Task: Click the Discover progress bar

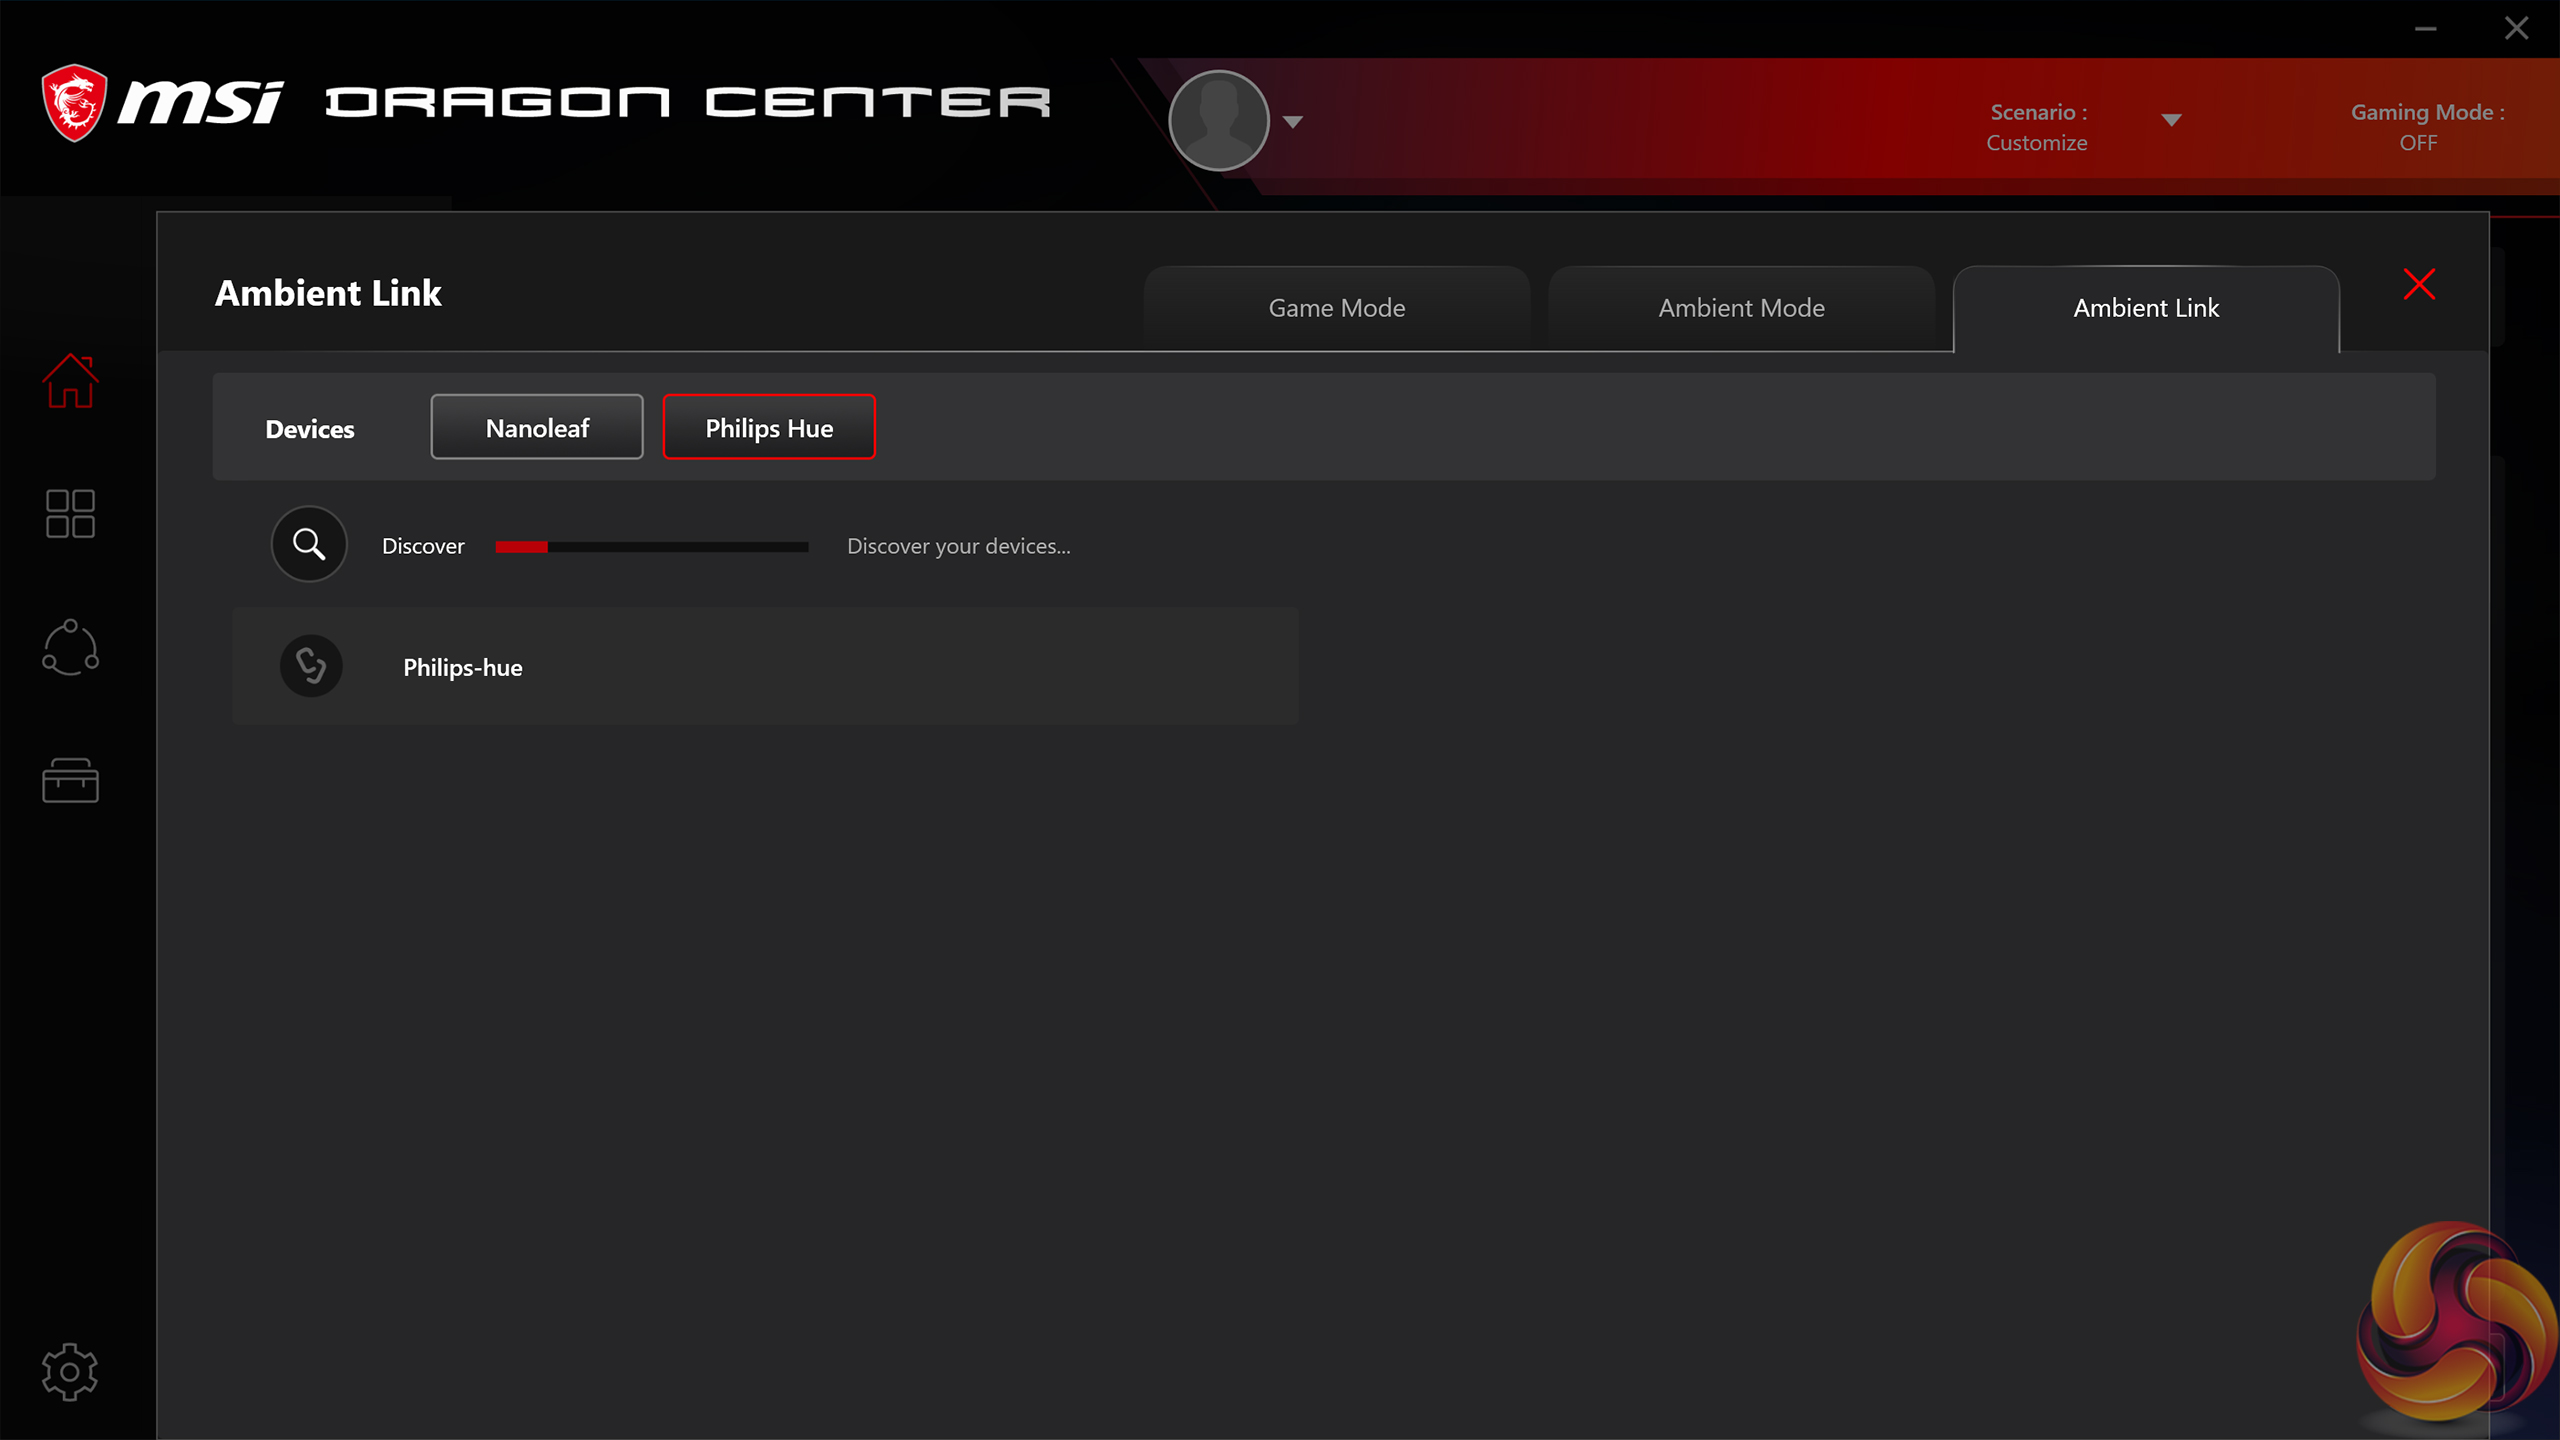Action: 652,547
